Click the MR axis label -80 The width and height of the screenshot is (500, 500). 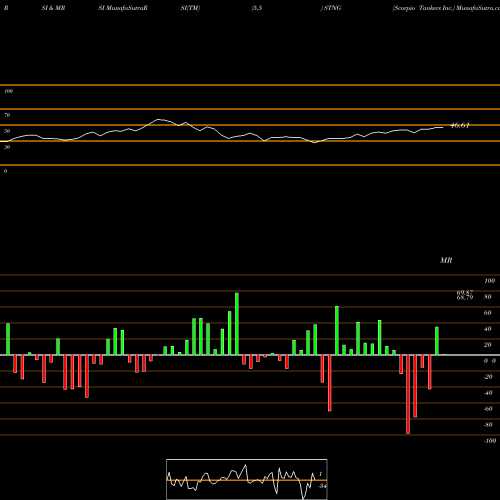pos(488,425)
